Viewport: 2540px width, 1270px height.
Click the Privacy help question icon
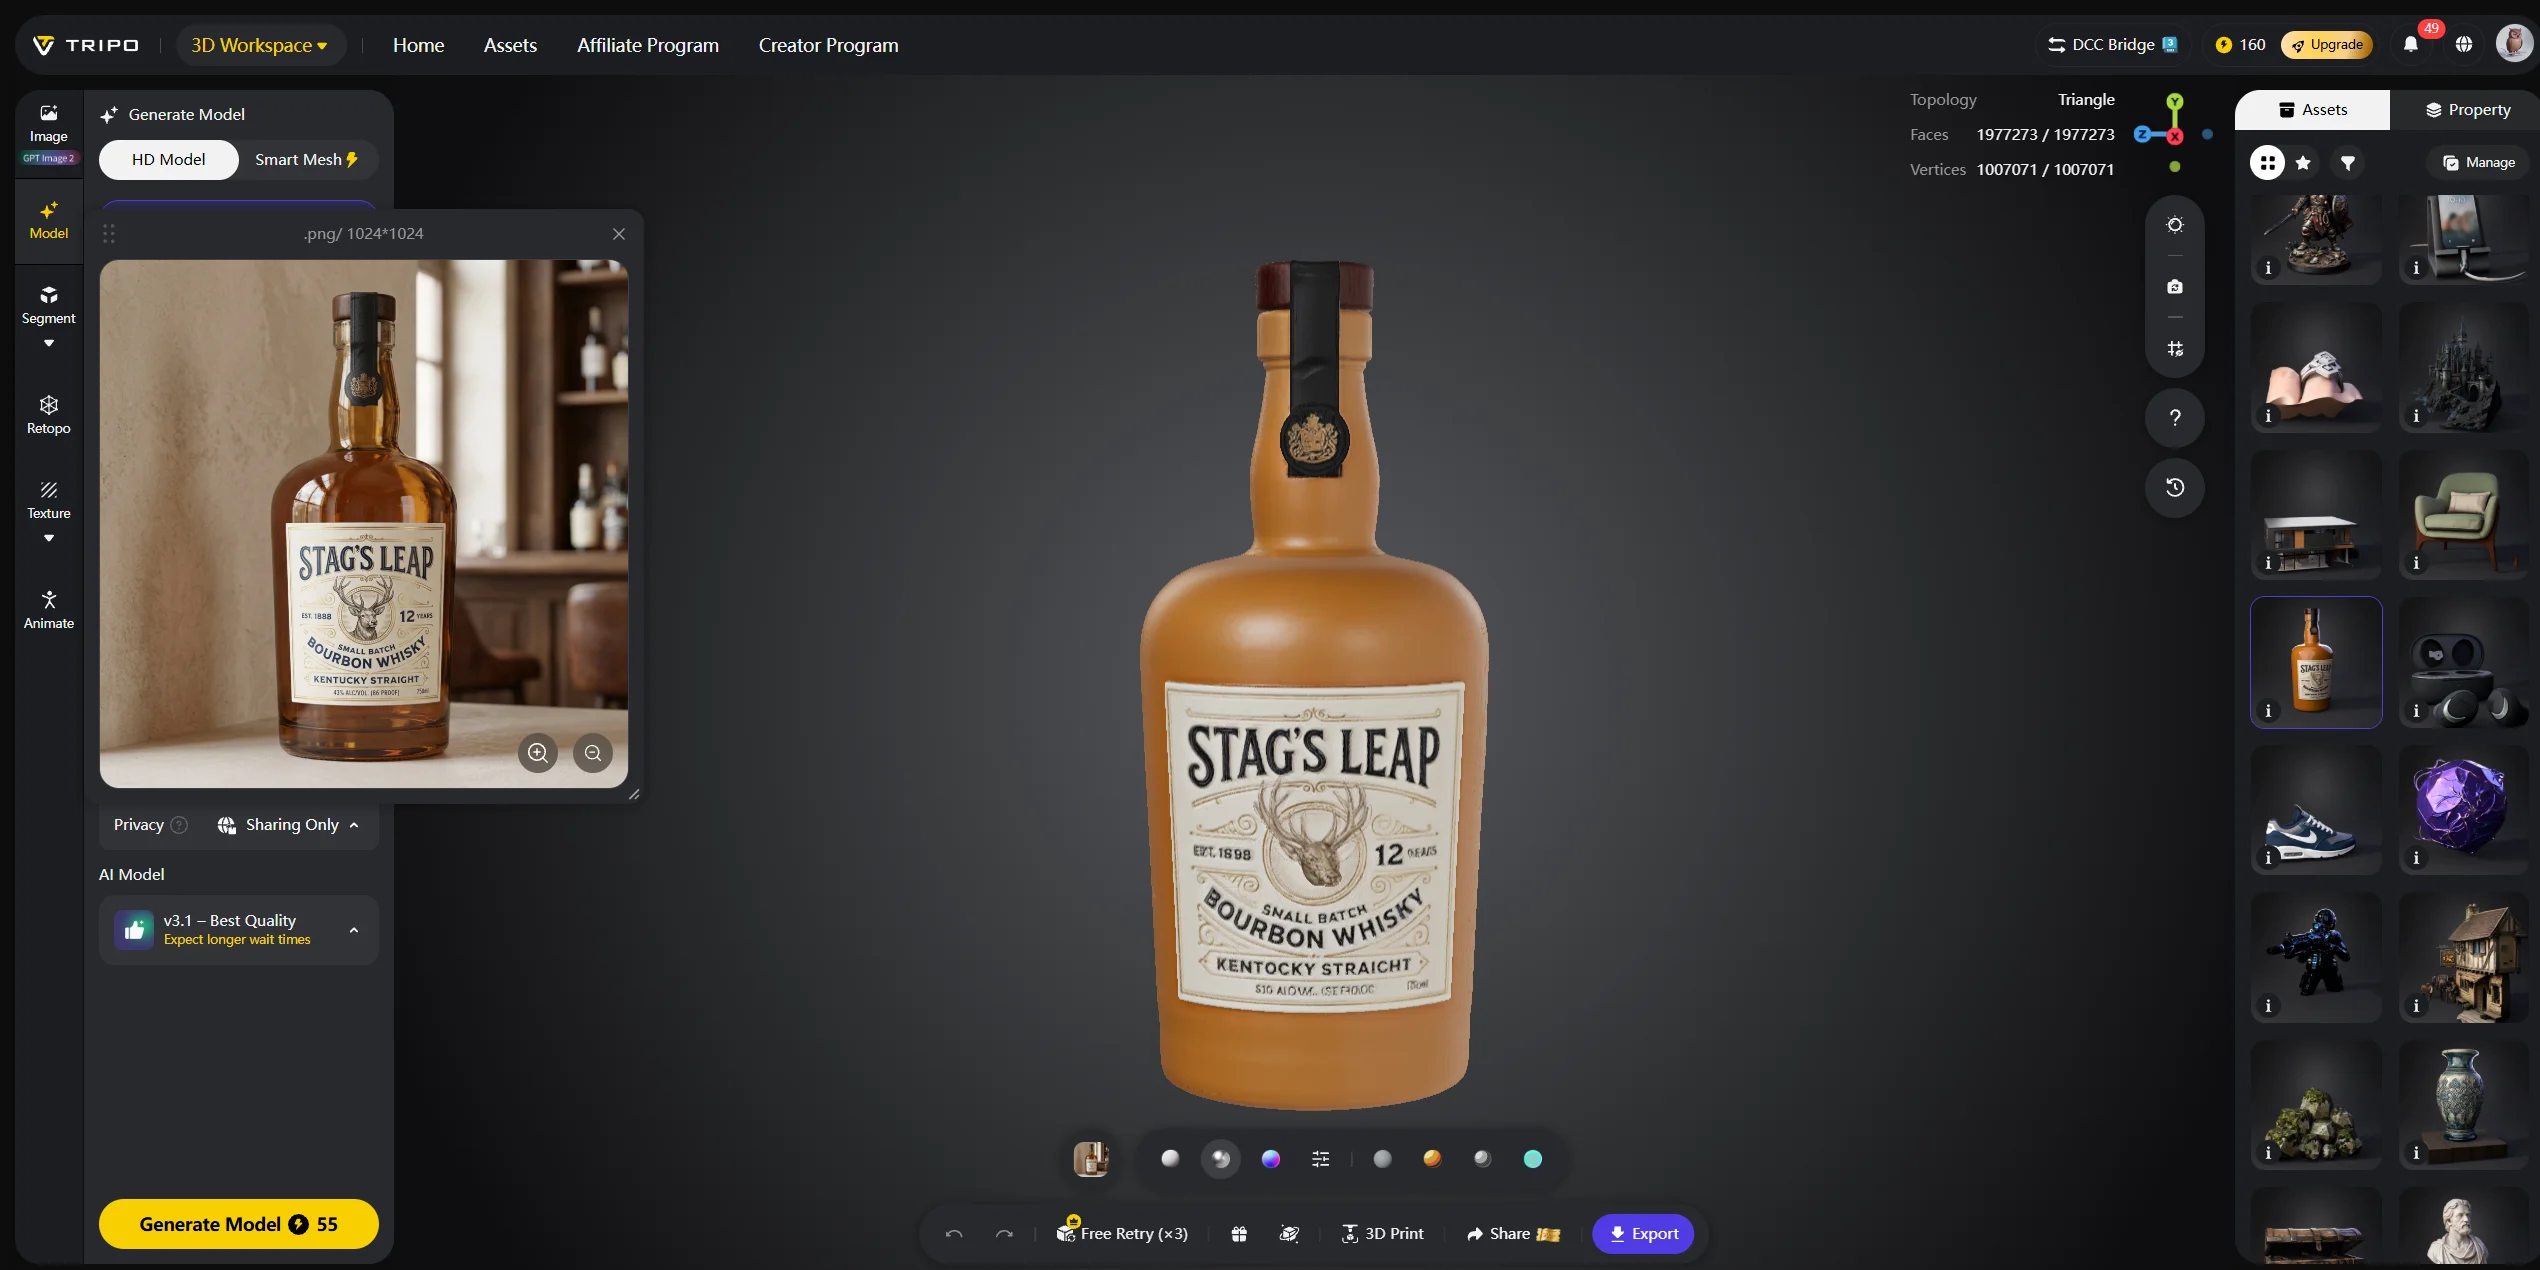pyautogui.click(x=179, y=825)
